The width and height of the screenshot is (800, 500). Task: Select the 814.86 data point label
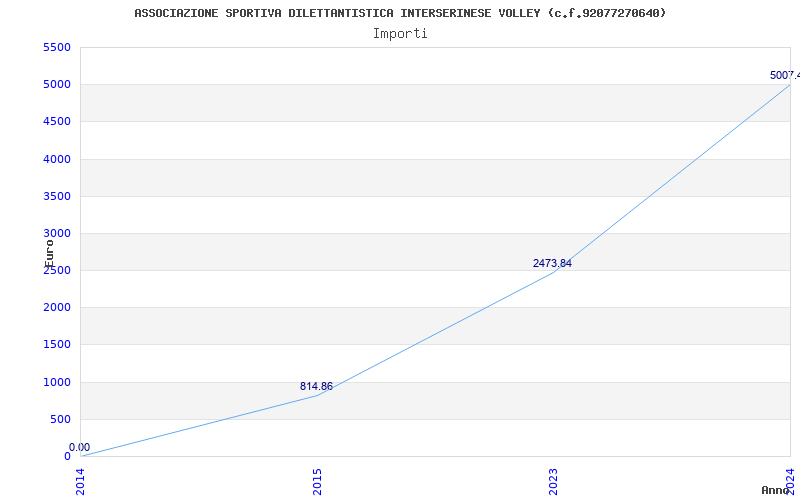click(x=316, y=386)
